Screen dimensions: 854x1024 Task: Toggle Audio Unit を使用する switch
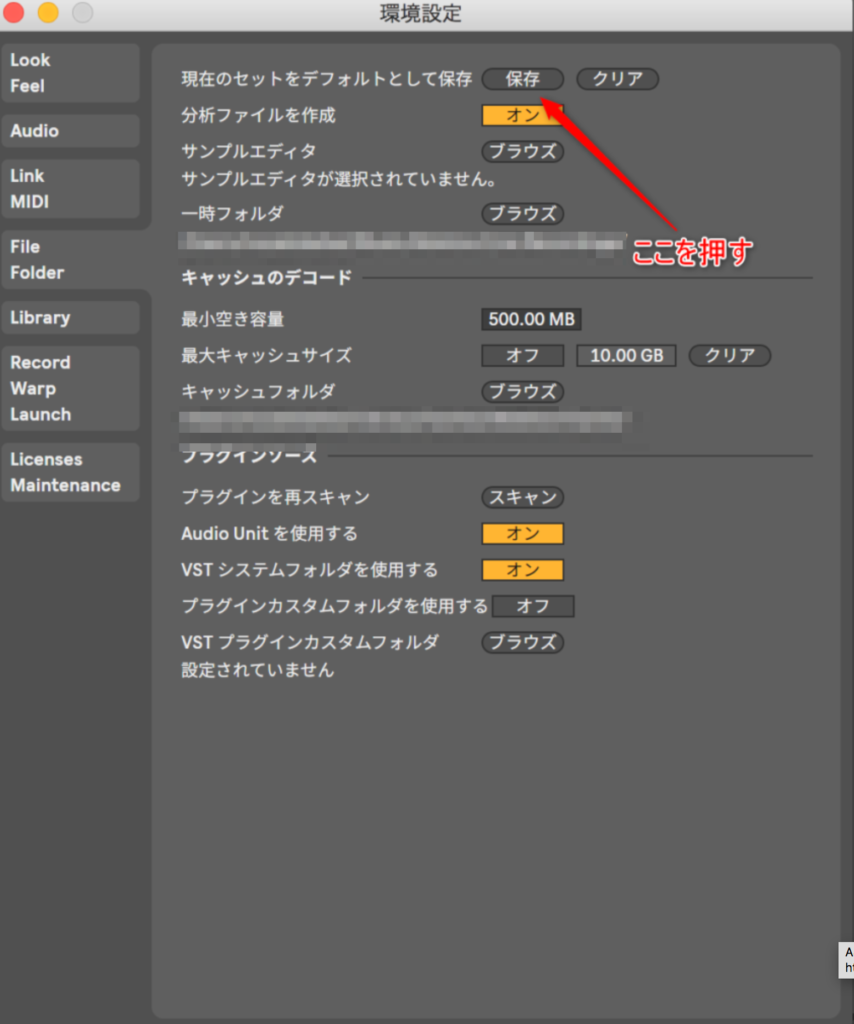click(522, 534)
